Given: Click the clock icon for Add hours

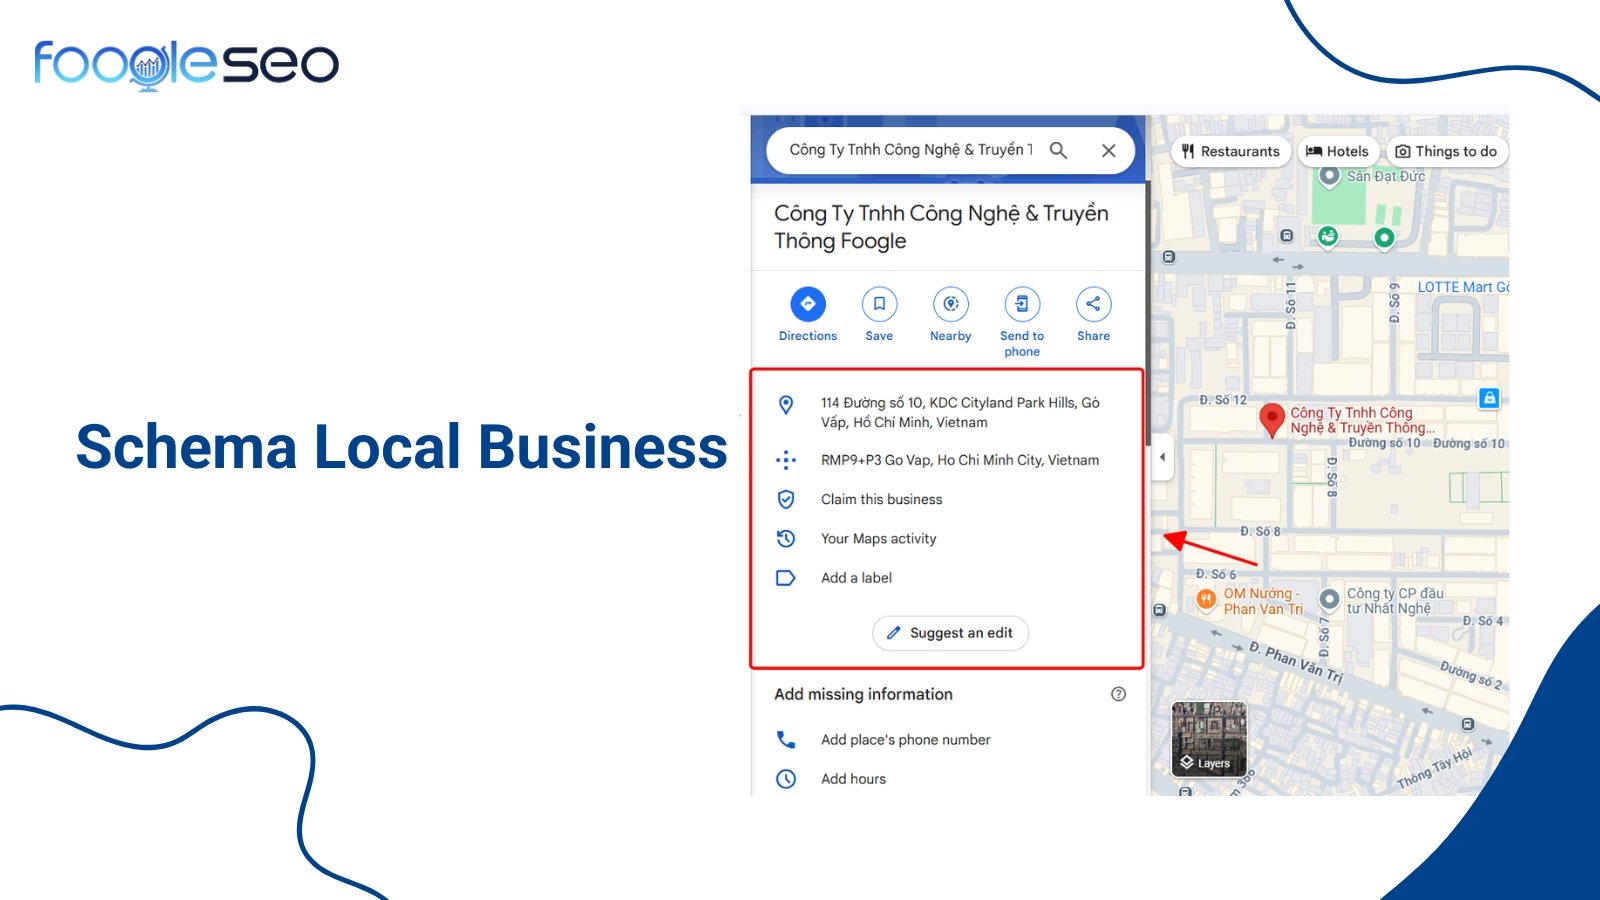Looking at the screenshot, I should pyautogui.click(x=786, y=779).
